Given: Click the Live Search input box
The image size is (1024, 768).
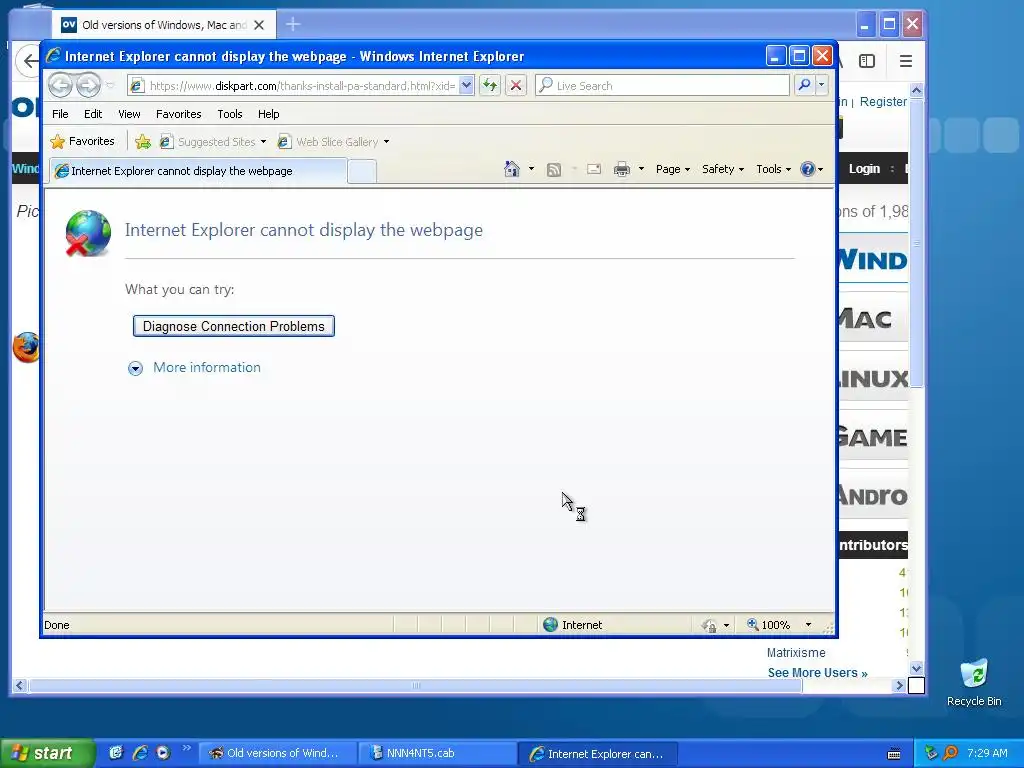Looking at the screenshot, I should (x=662, y=85).
